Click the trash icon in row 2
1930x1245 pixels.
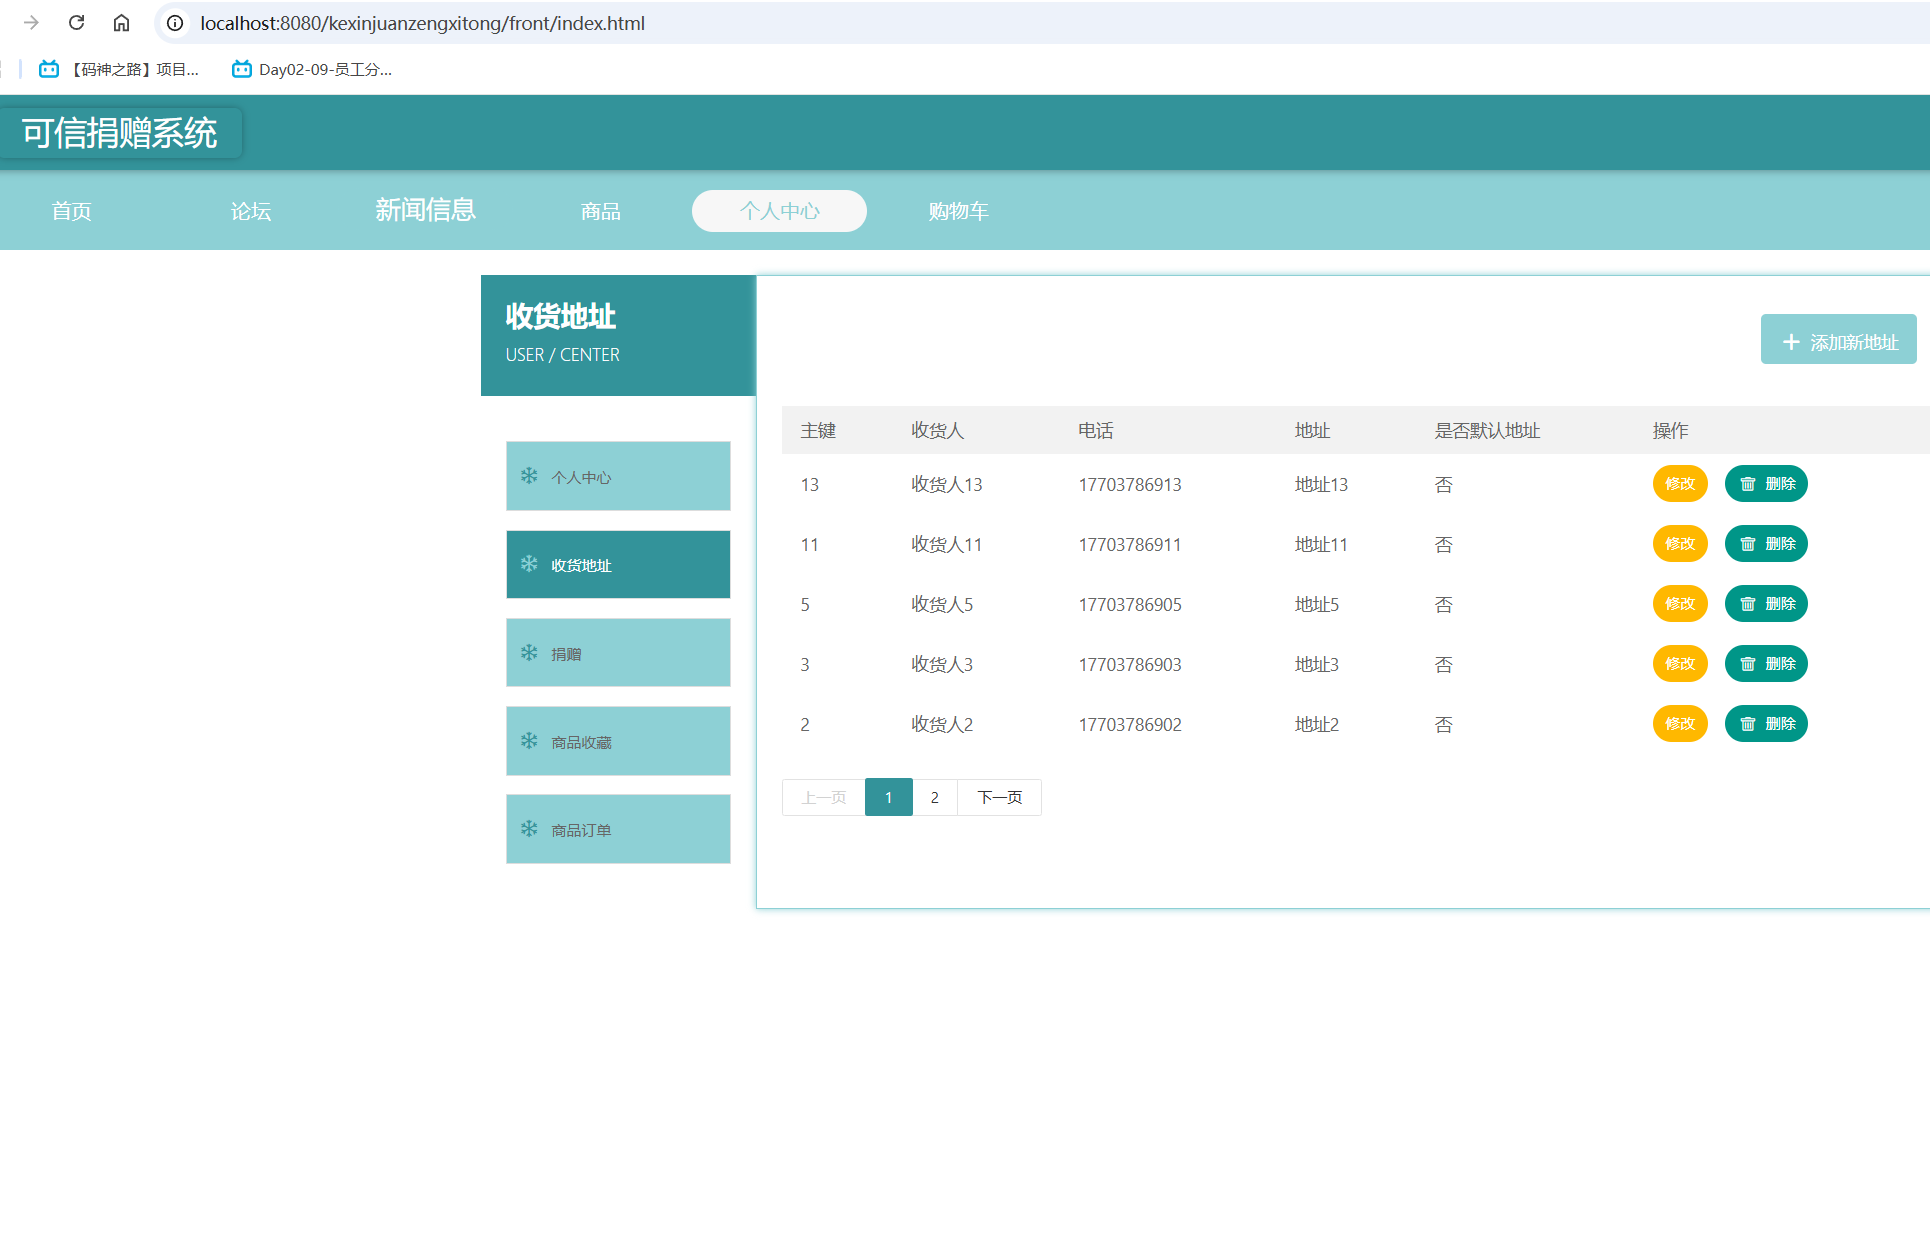(1748, 724)
